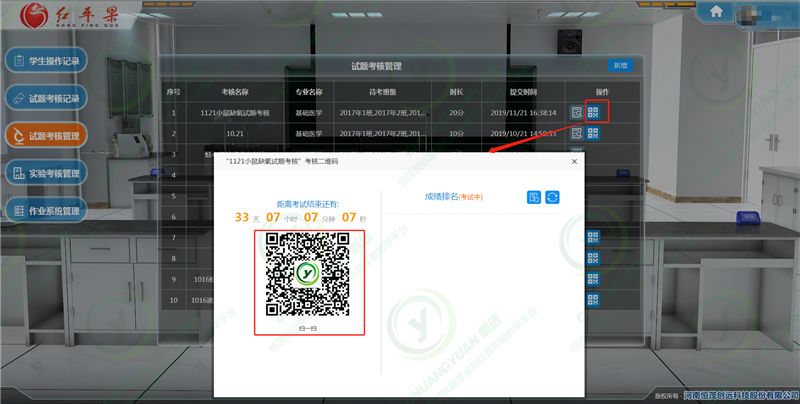Open QR code for the 10.21 exam row
Viewport: 800px width, 404px height.
[593, 134]
